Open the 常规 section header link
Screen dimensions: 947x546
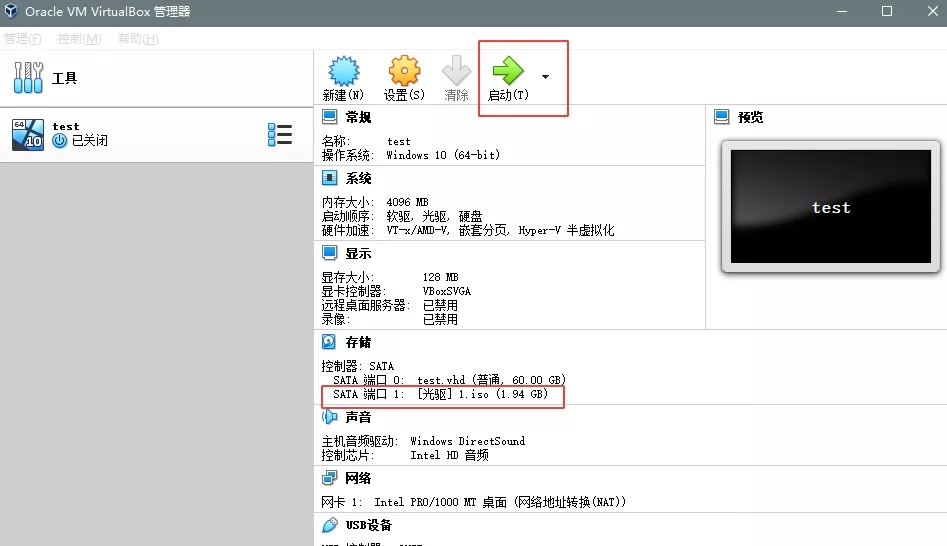click(x=358, y=117)
